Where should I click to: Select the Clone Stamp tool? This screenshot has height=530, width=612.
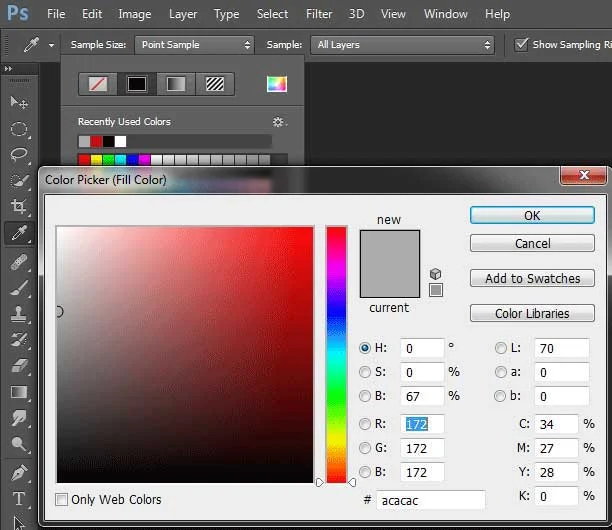(x=19, y=314)
